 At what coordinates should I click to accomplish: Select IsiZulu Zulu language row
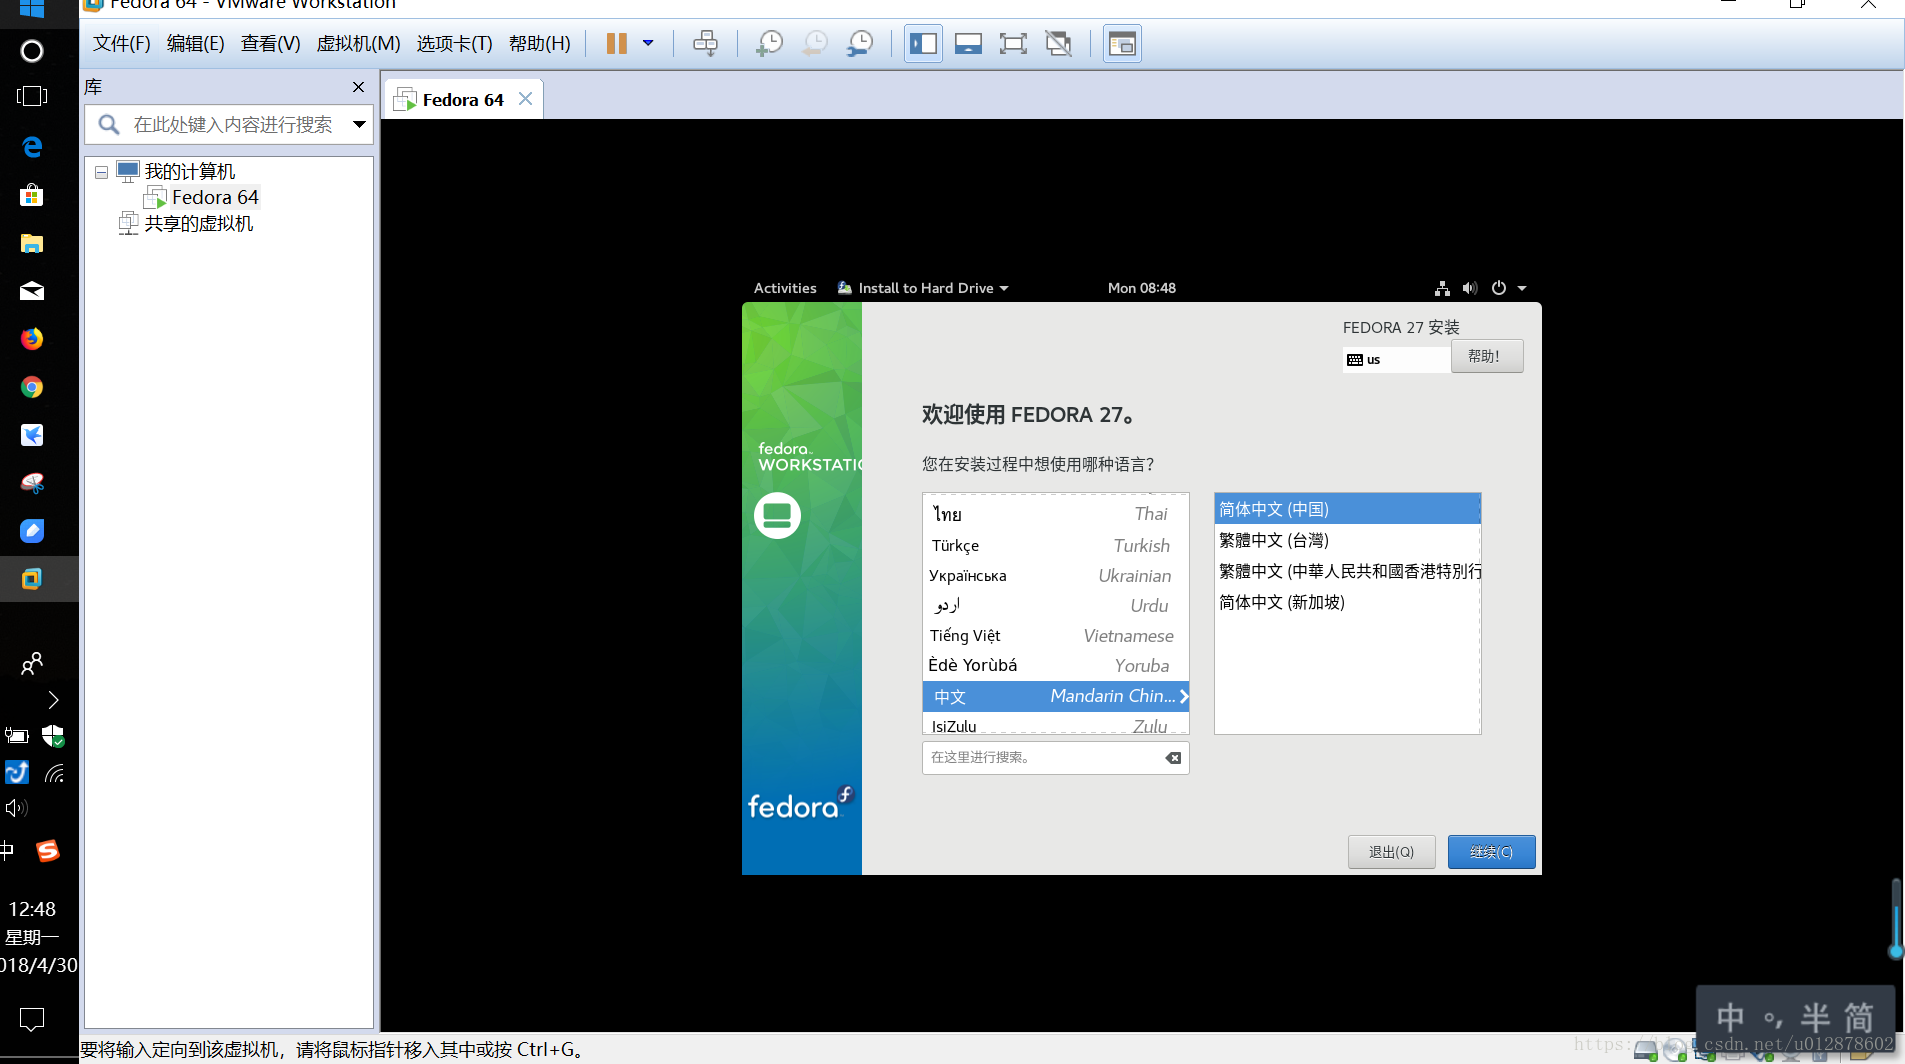tap(1055, 725)
